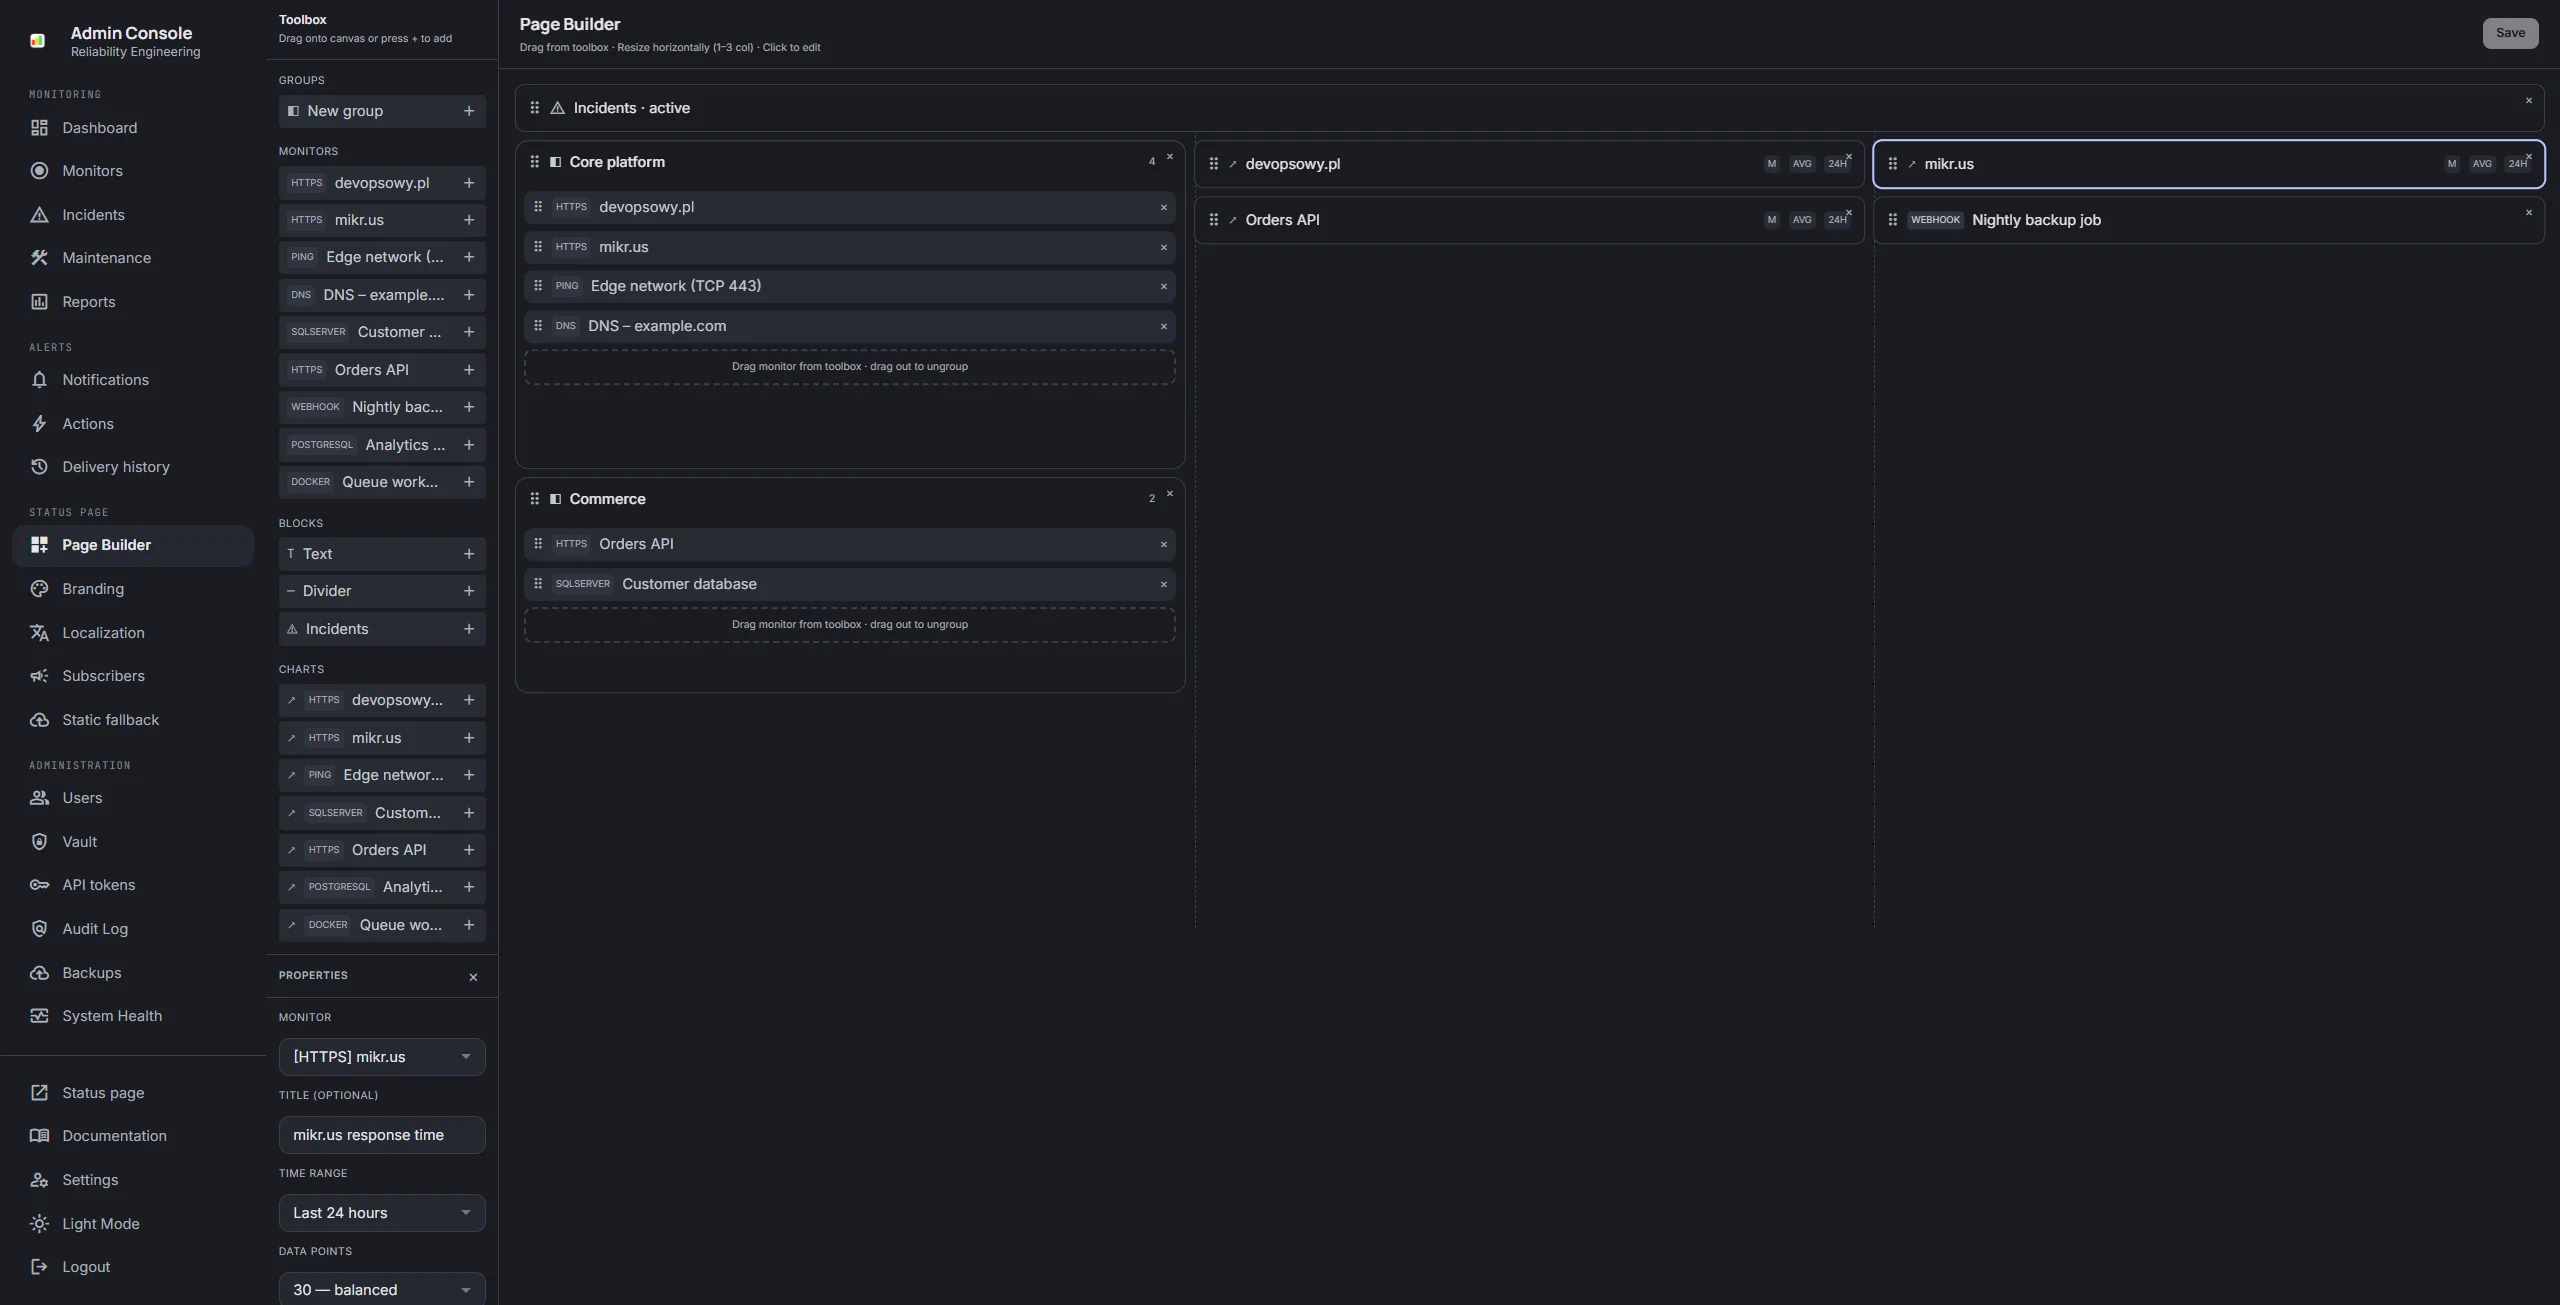This screenshot has width=2560, height=1305.
Task: Toggle M option on Orders API chart
Action: 1771,220
